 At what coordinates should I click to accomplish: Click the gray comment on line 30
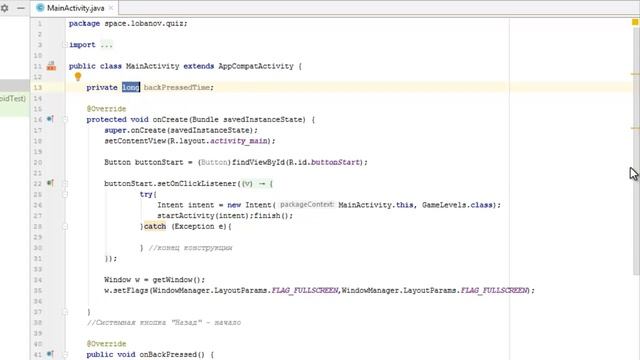click(x=190, y=248)
